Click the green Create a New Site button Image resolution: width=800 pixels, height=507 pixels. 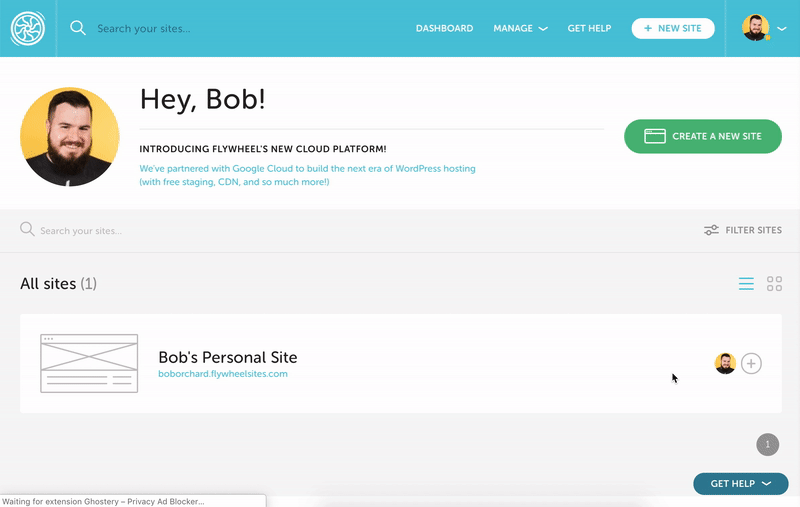point(702,136)
